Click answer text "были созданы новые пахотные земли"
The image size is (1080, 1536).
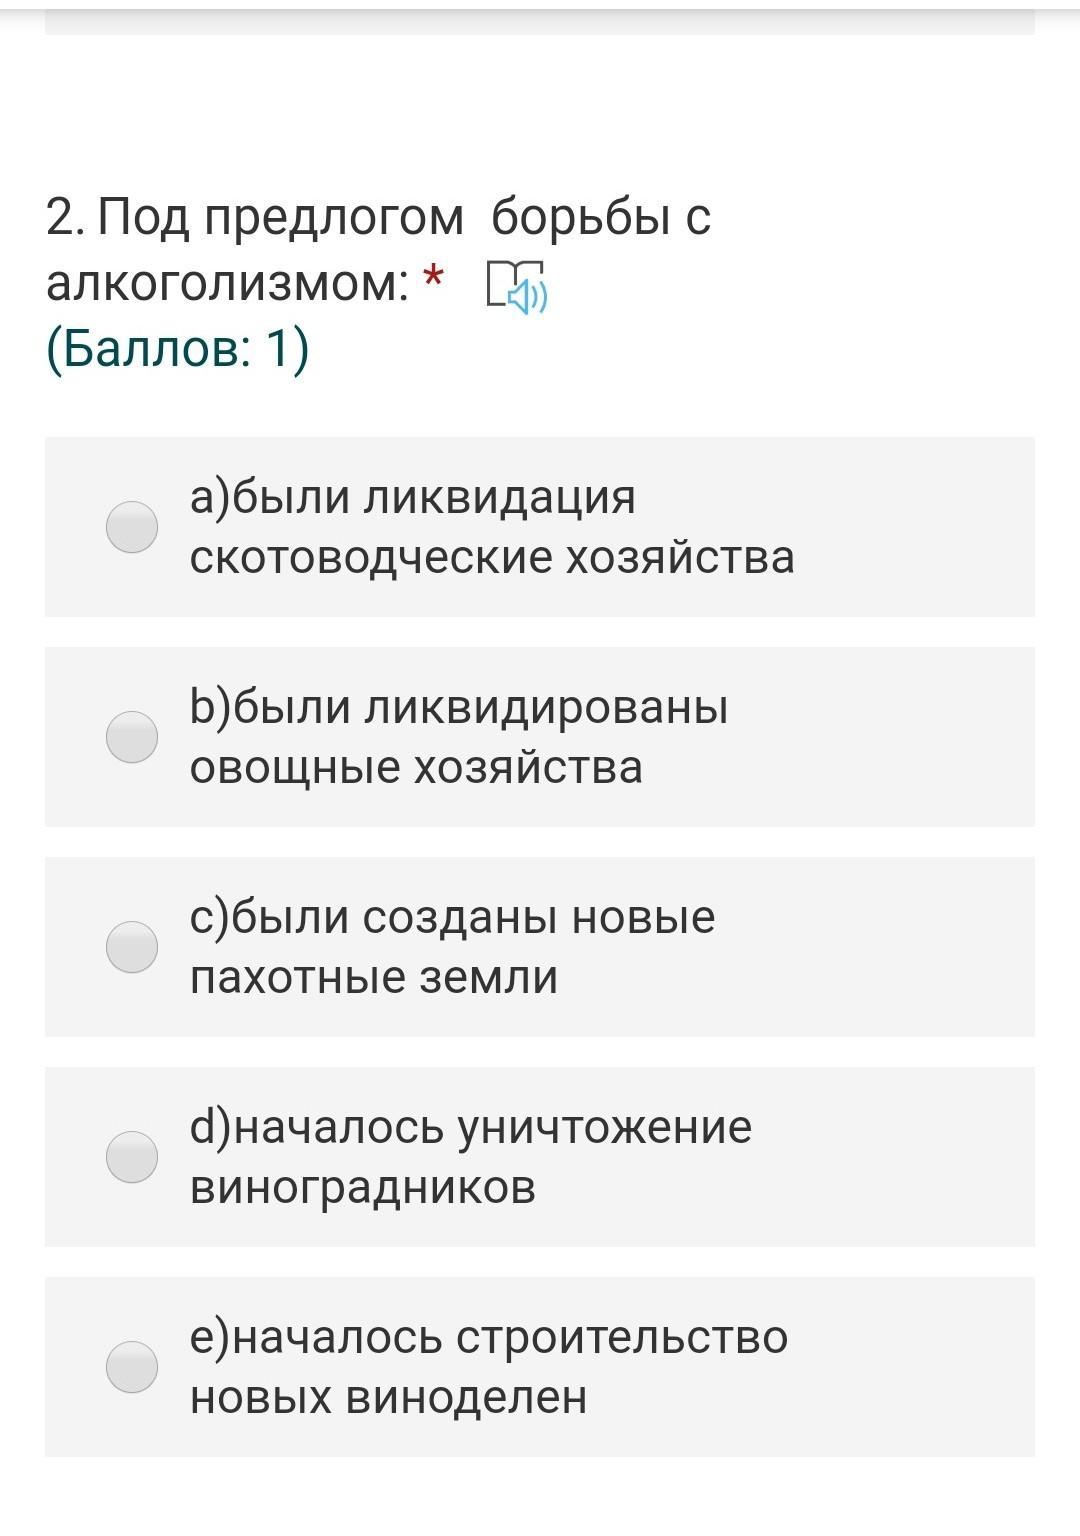click(452, 947)
